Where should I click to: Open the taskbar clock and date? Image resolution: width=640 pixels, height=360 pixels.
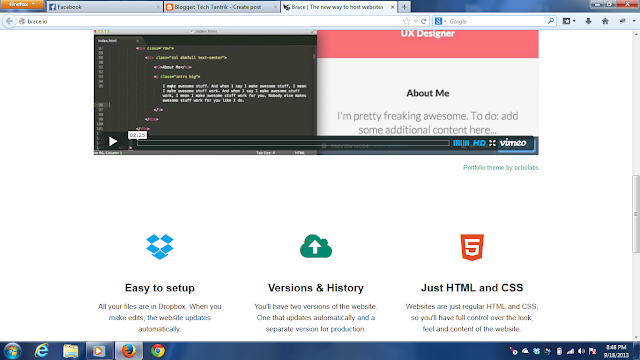click(x=616, y=351)
